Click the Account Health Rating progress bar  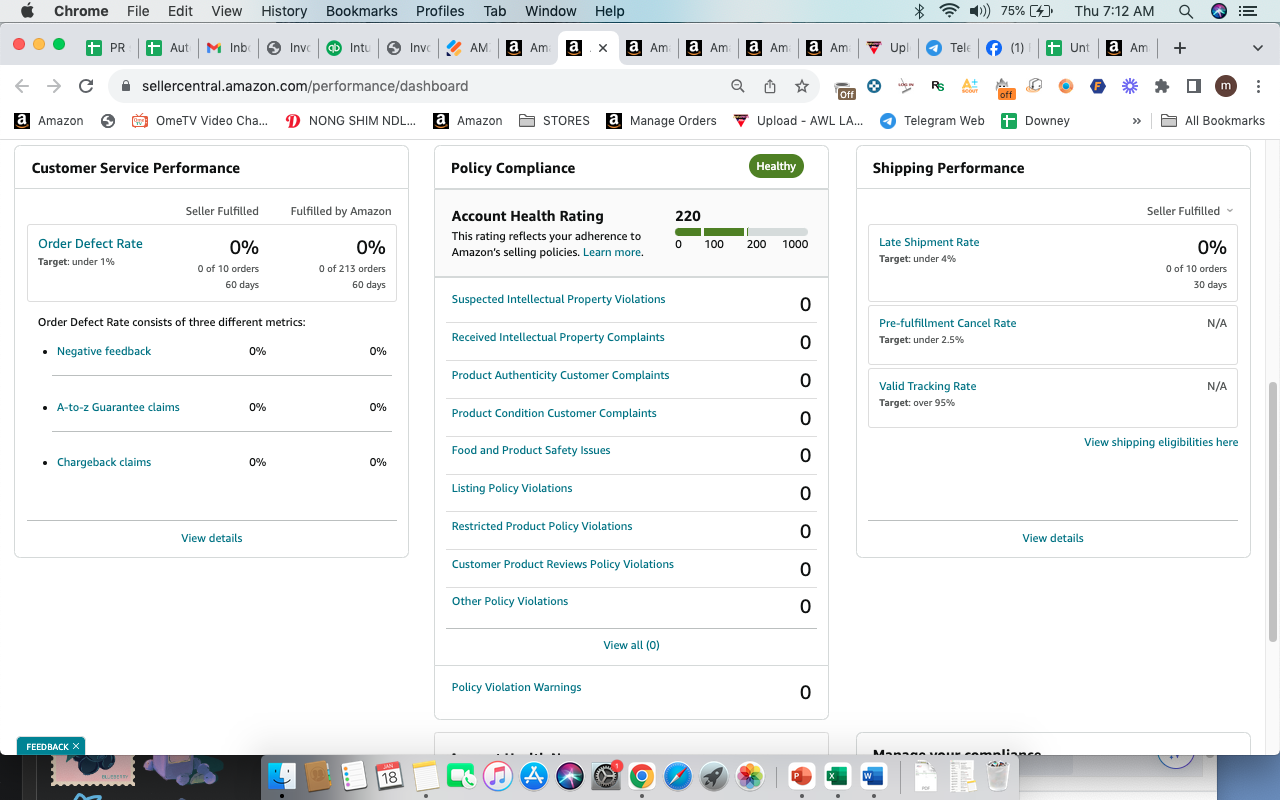click(x=741, y=232)
